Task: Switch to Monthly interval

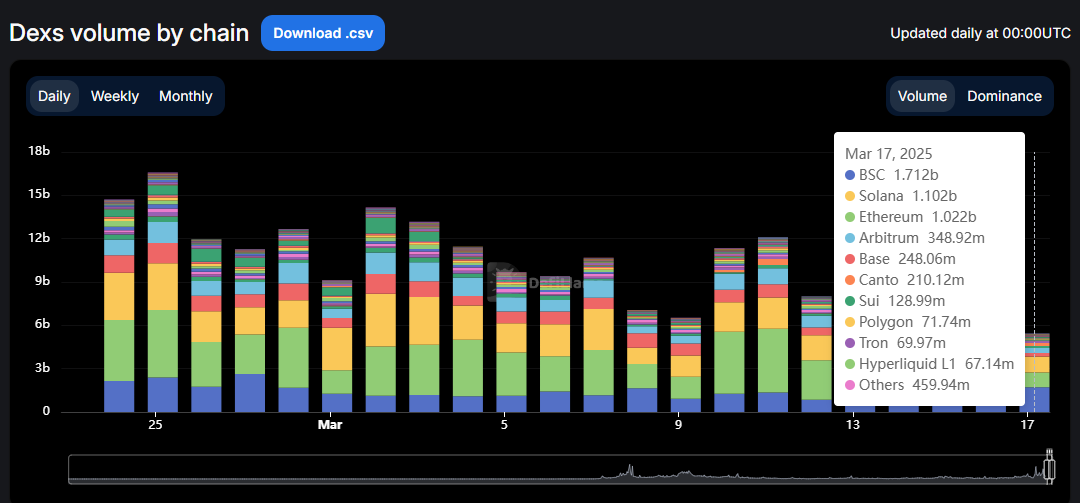Action: [186, 96]
